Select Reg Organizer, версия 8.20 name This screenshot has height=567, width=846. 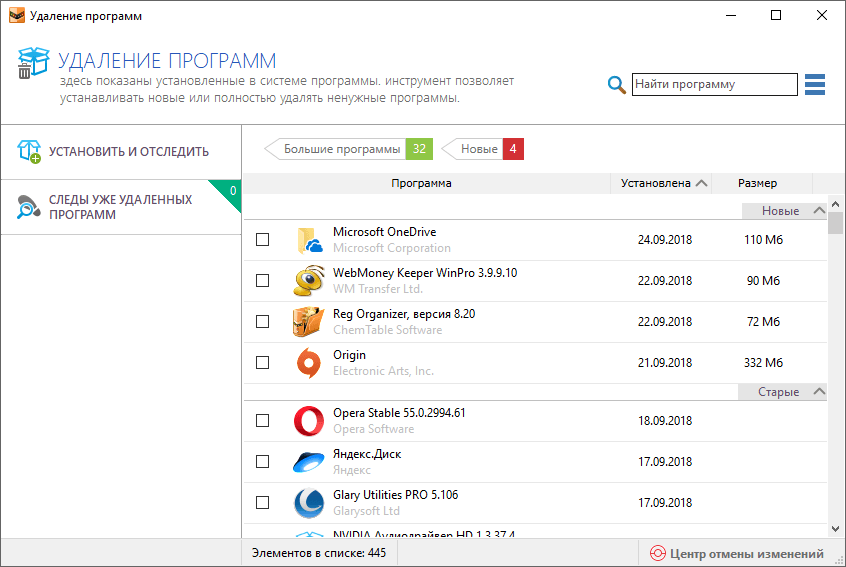404,314
